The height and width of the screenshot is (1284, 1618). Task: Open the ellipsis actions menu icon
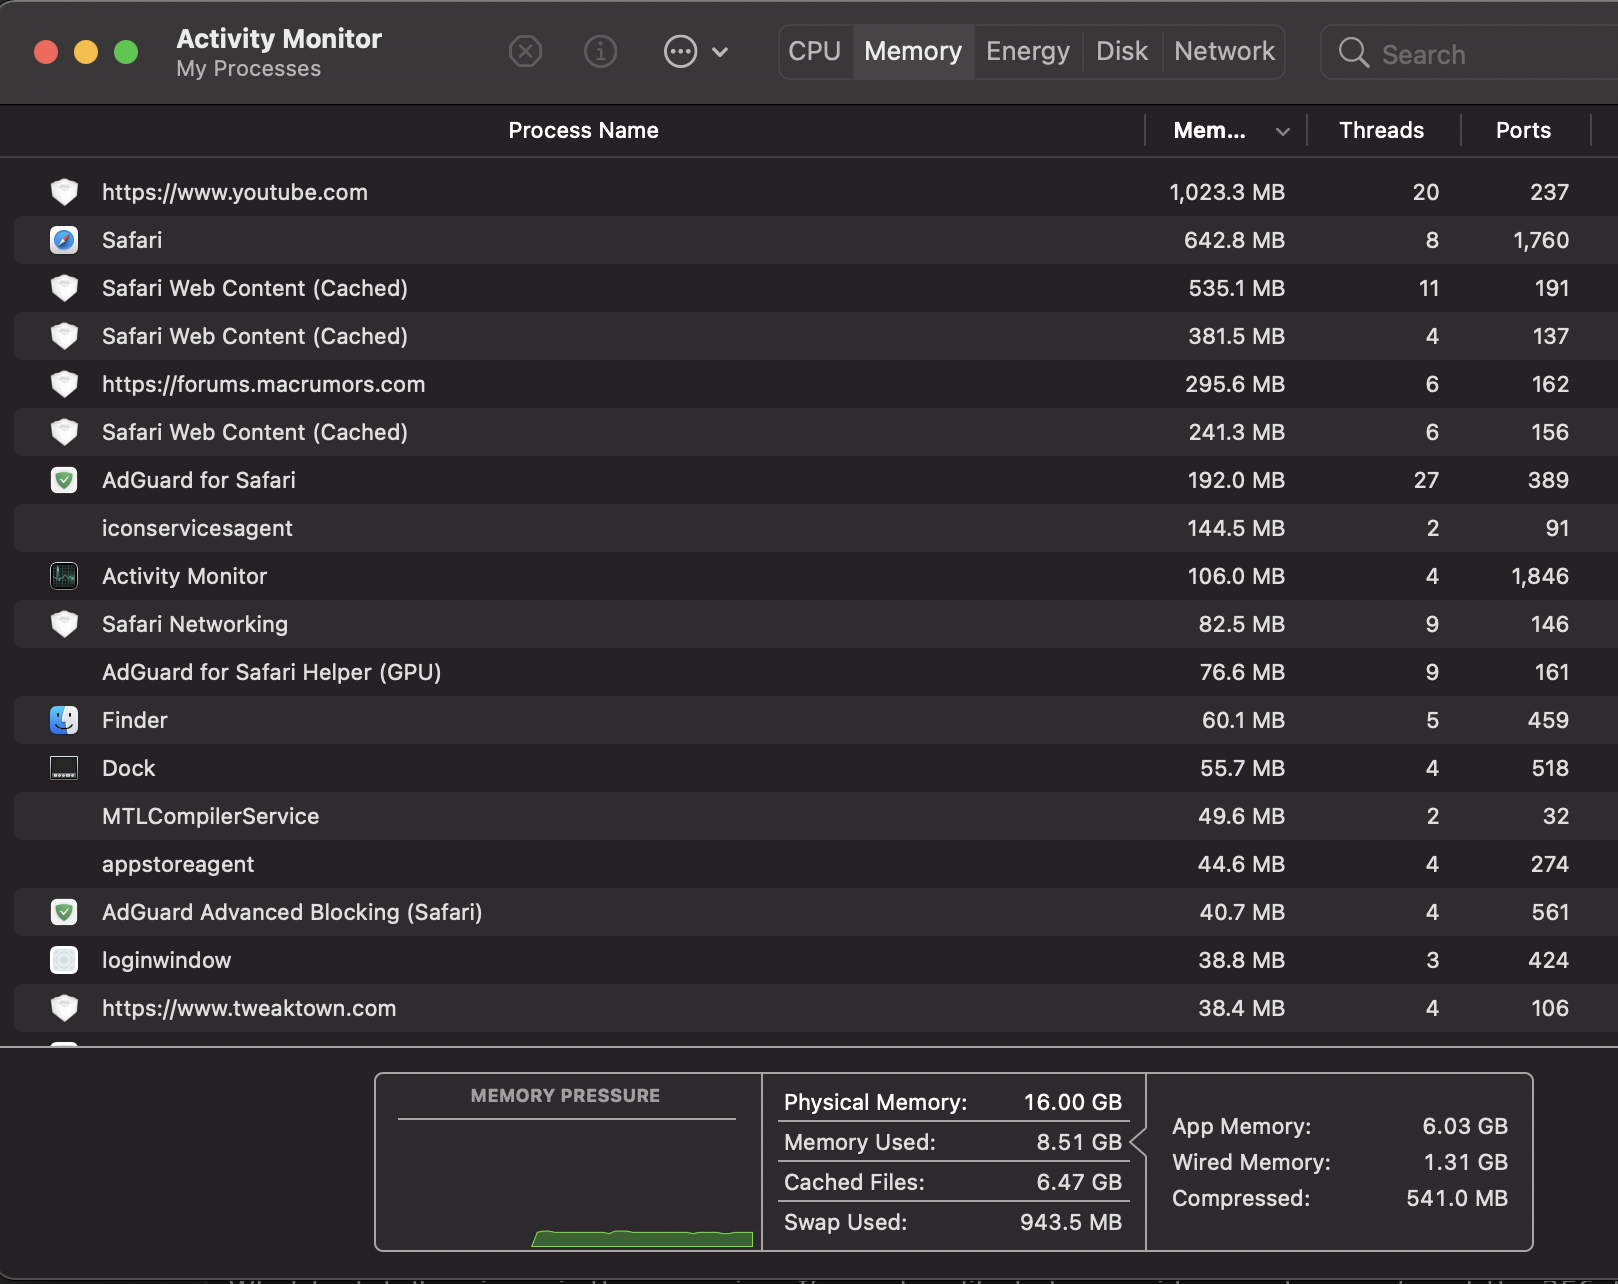[680, 51]
